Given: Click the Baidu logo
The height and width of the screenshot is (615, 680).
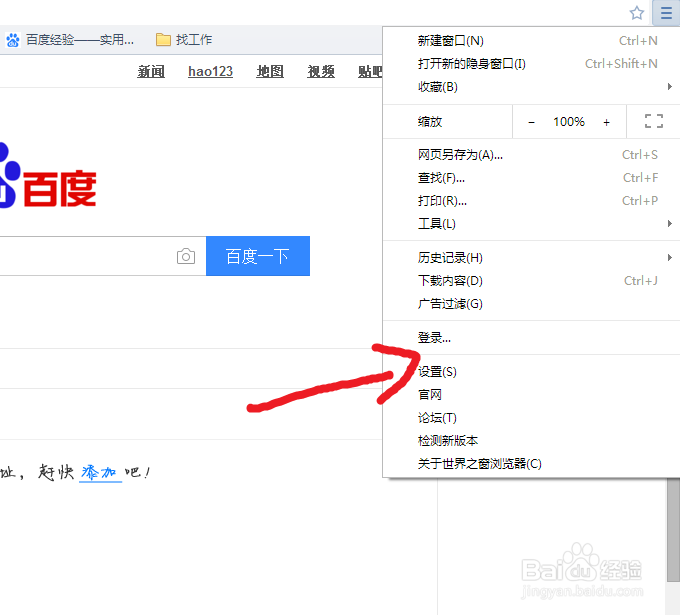Looking at the screenshot, I should point(48,177).
